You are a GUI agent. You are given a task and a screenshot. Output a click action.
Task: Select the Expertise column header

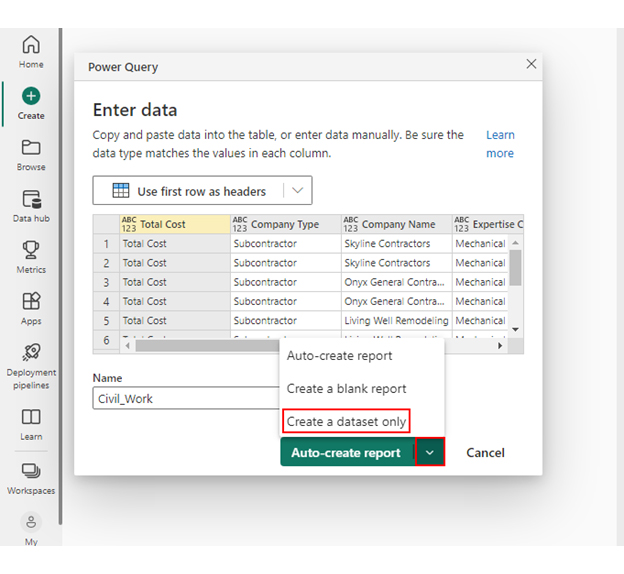point(488,224)
